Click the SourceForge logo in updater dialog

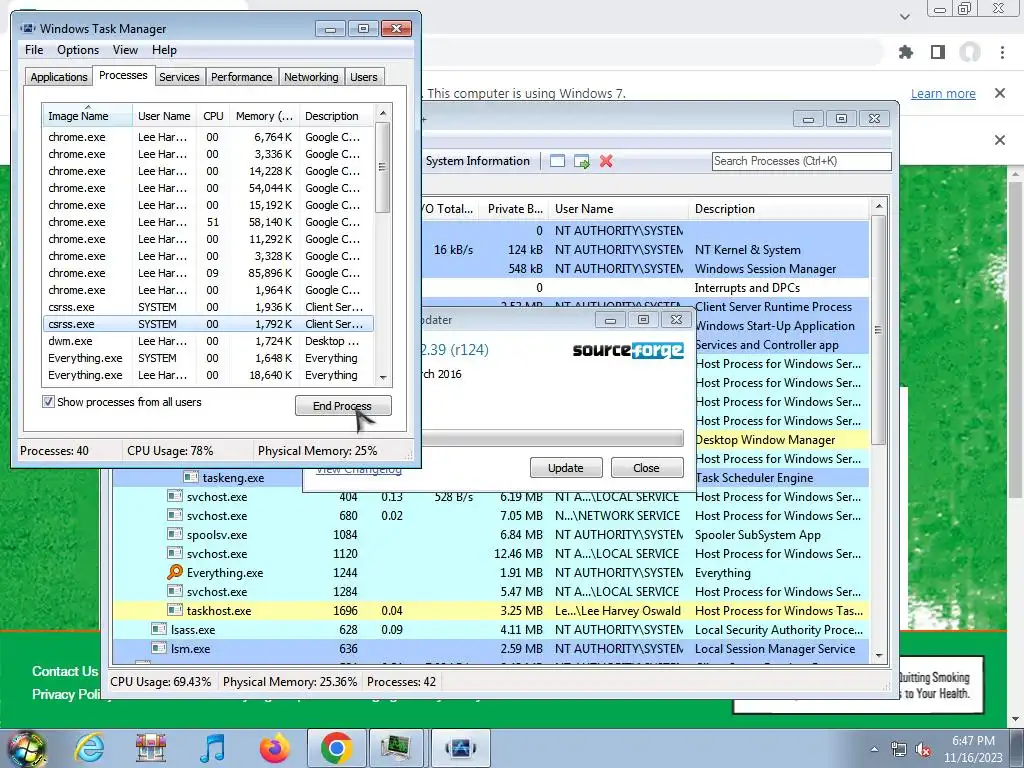click(x=628, y=350)
